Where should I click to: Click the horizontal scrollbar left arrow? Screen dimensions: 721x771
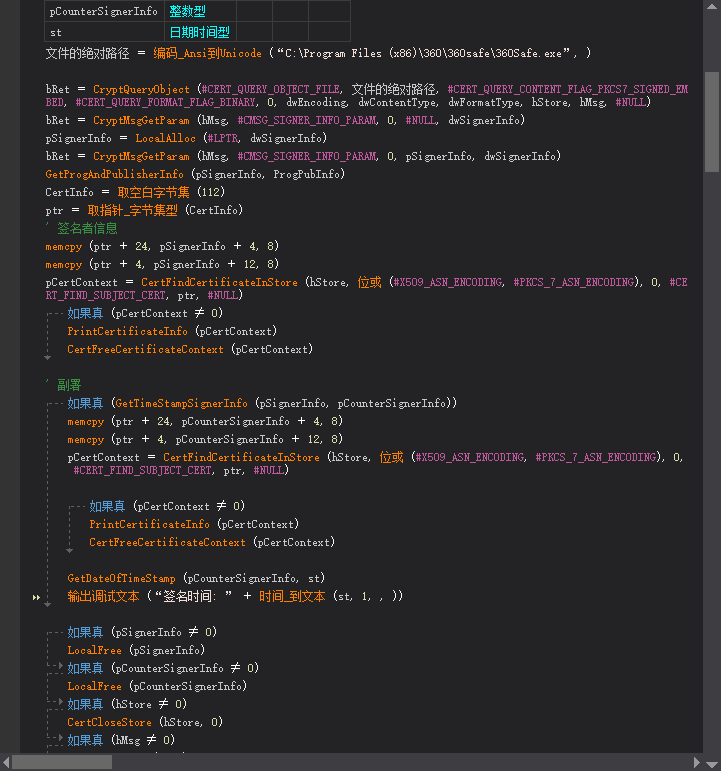coord(6,762)
